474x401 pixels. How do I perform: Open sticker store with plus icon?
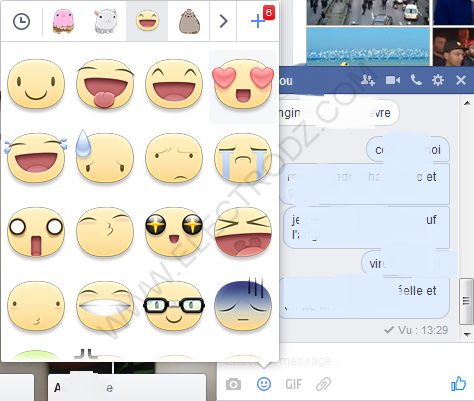(x=258, y=21)
